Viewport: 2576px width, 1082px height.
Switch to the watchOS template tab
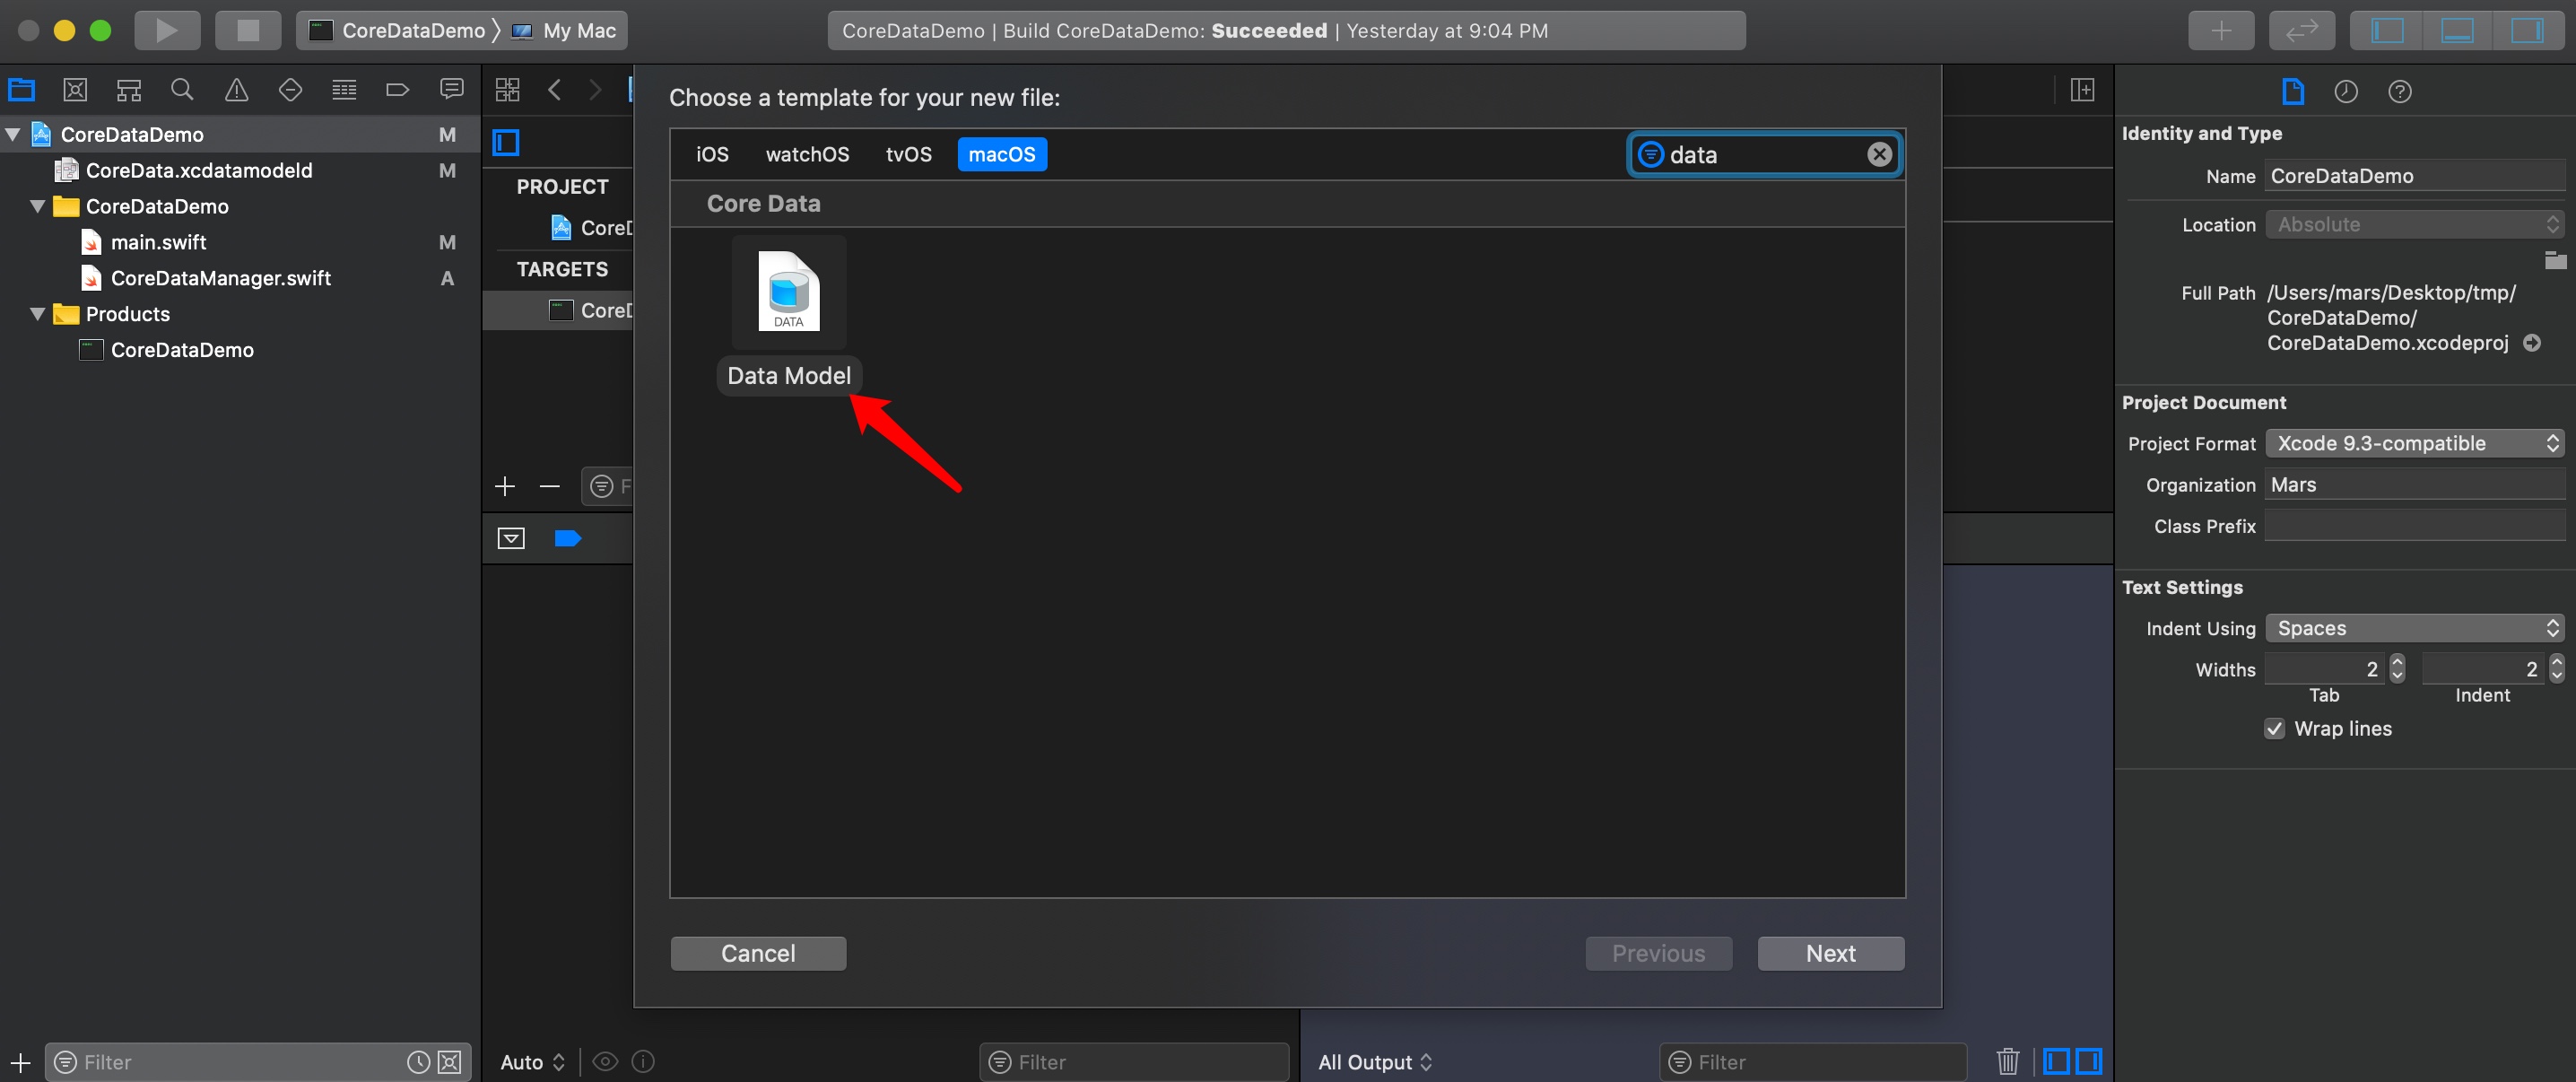[x=807, y=154]
